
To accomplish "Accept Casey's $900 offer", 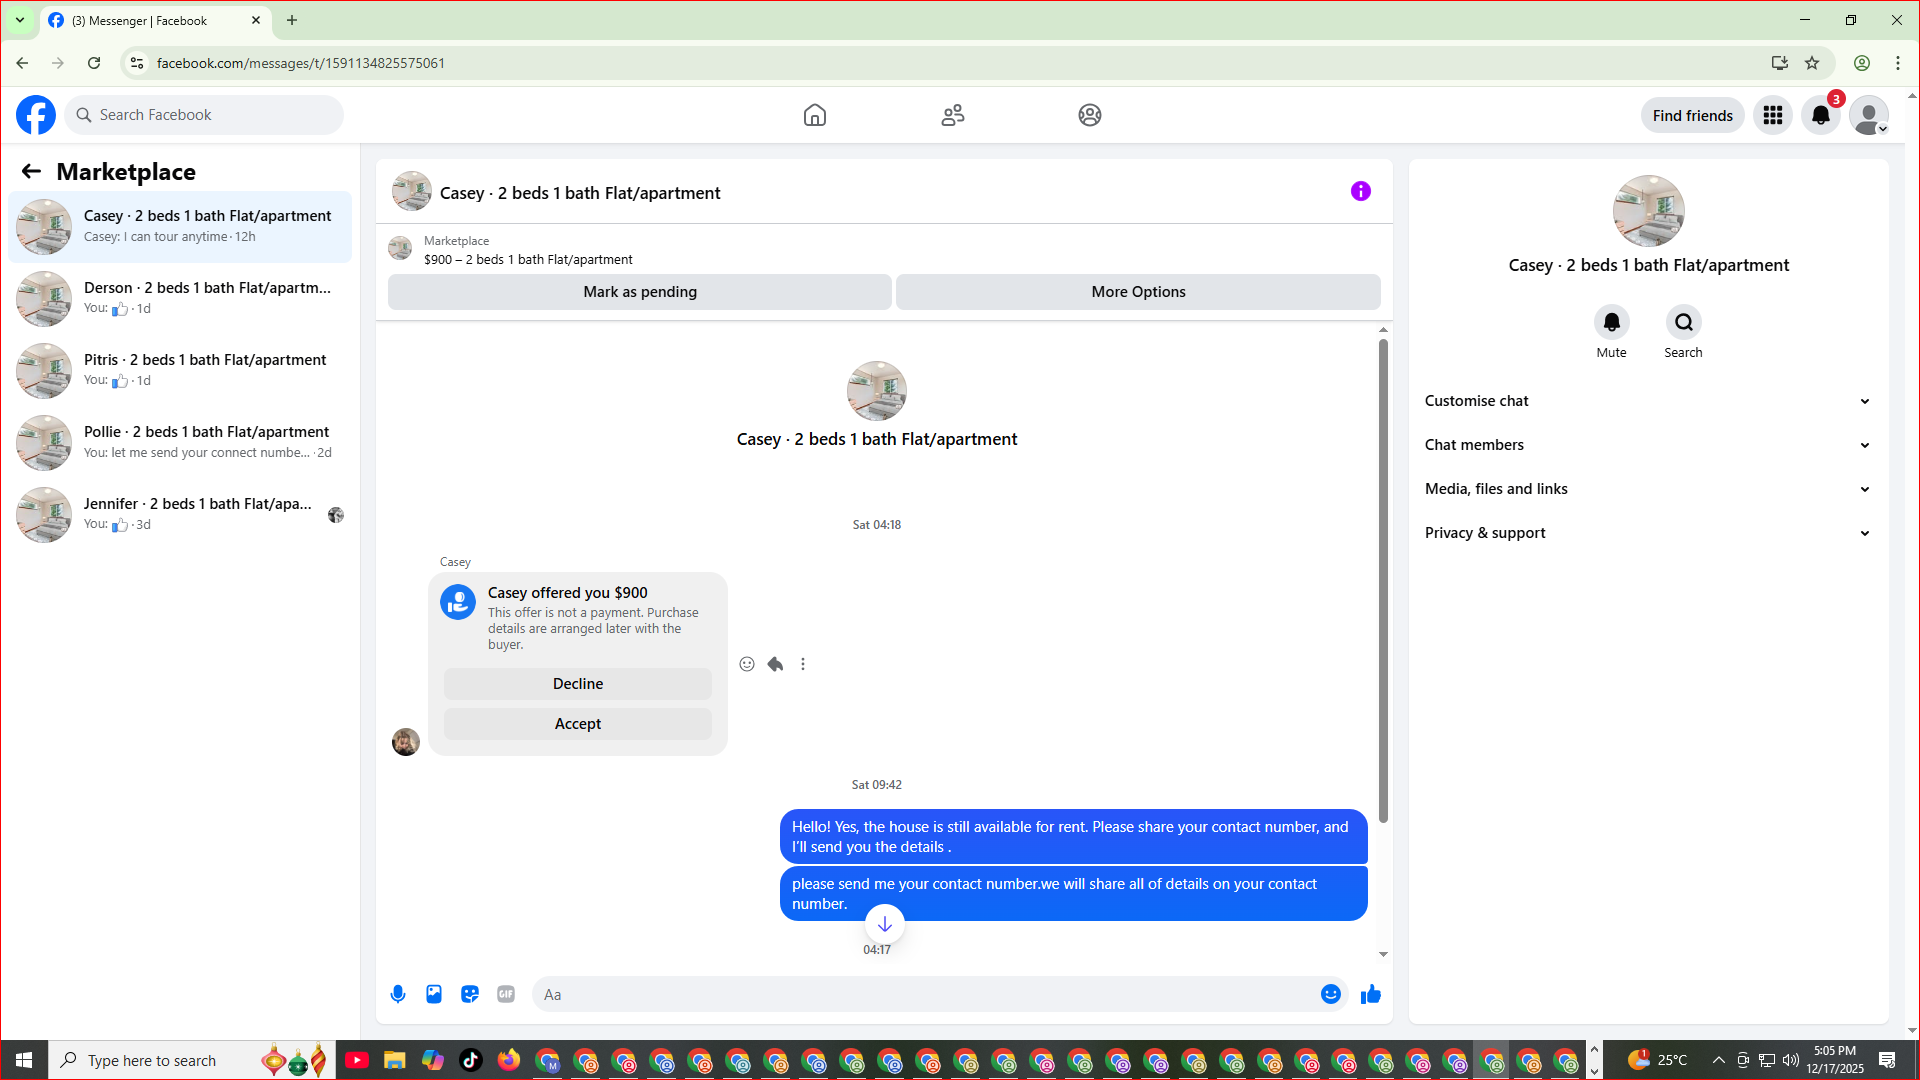I will 578,724.
